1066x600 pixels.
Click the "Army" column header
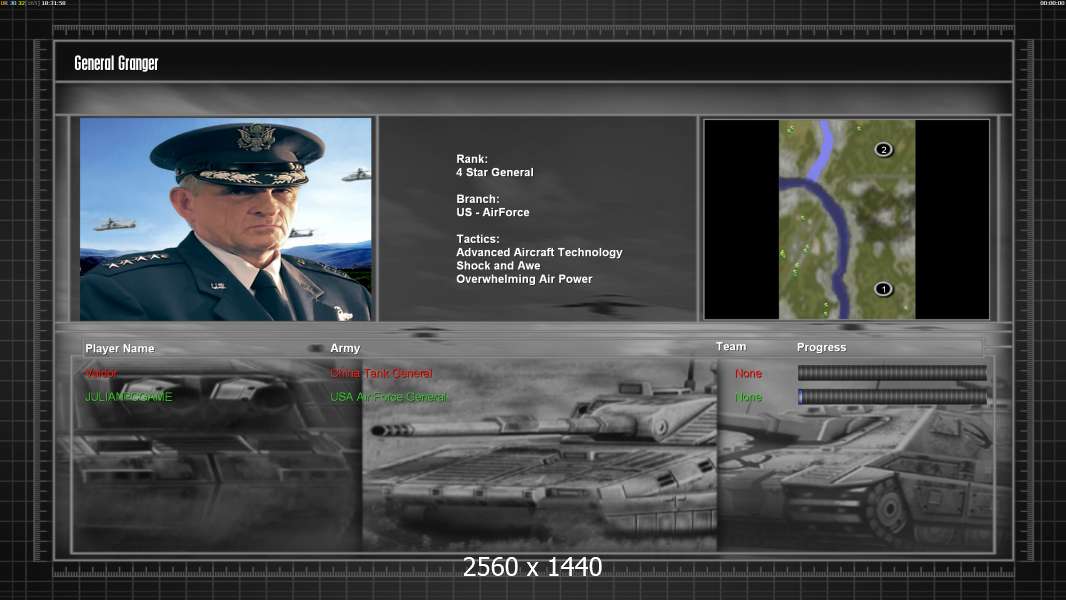pos(345,348)
